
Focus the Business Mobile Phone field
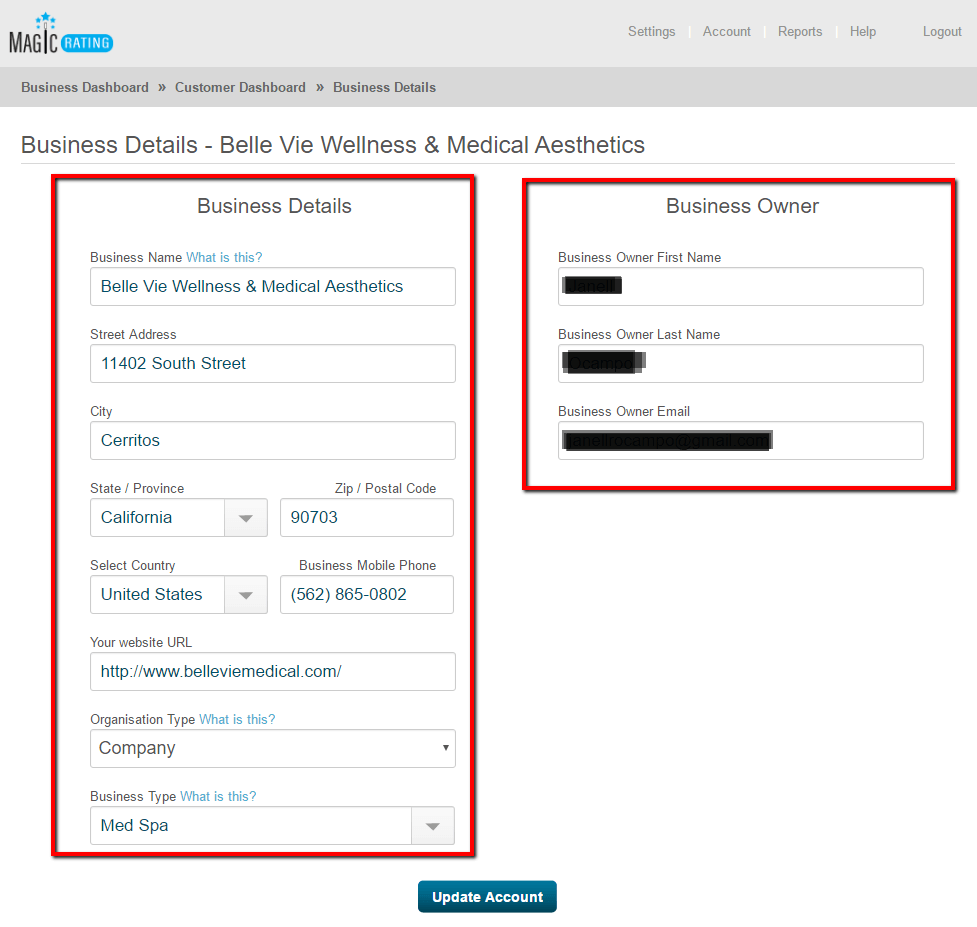(367, 595)
